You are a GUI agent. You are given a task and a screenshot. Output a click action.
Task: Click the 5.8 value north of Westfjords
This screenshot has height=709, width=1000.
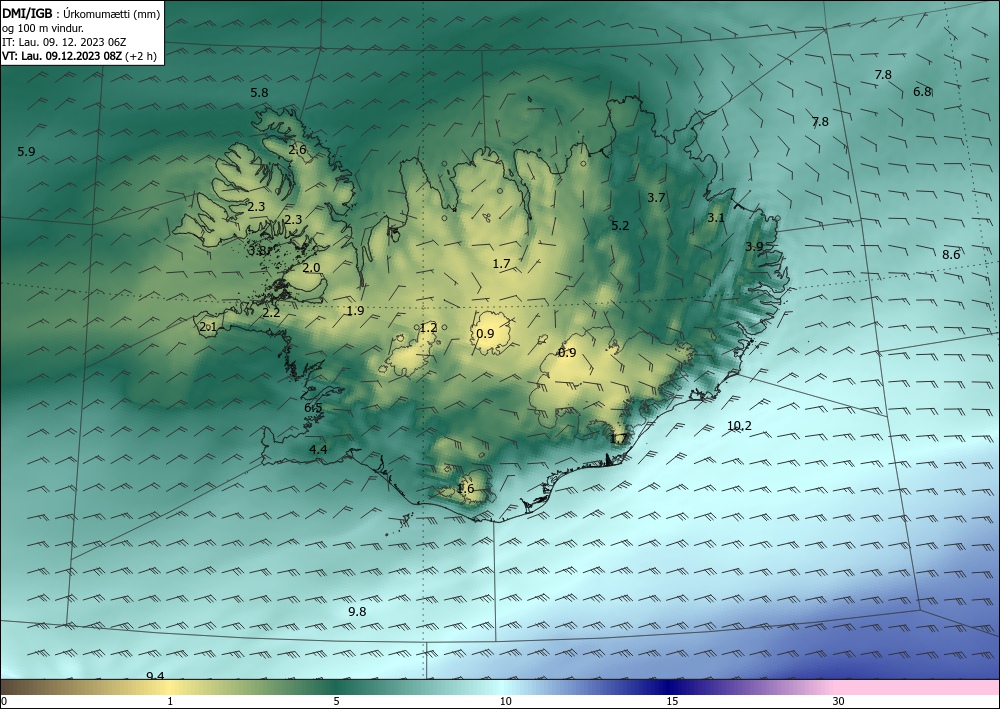[x=259, y=92]
